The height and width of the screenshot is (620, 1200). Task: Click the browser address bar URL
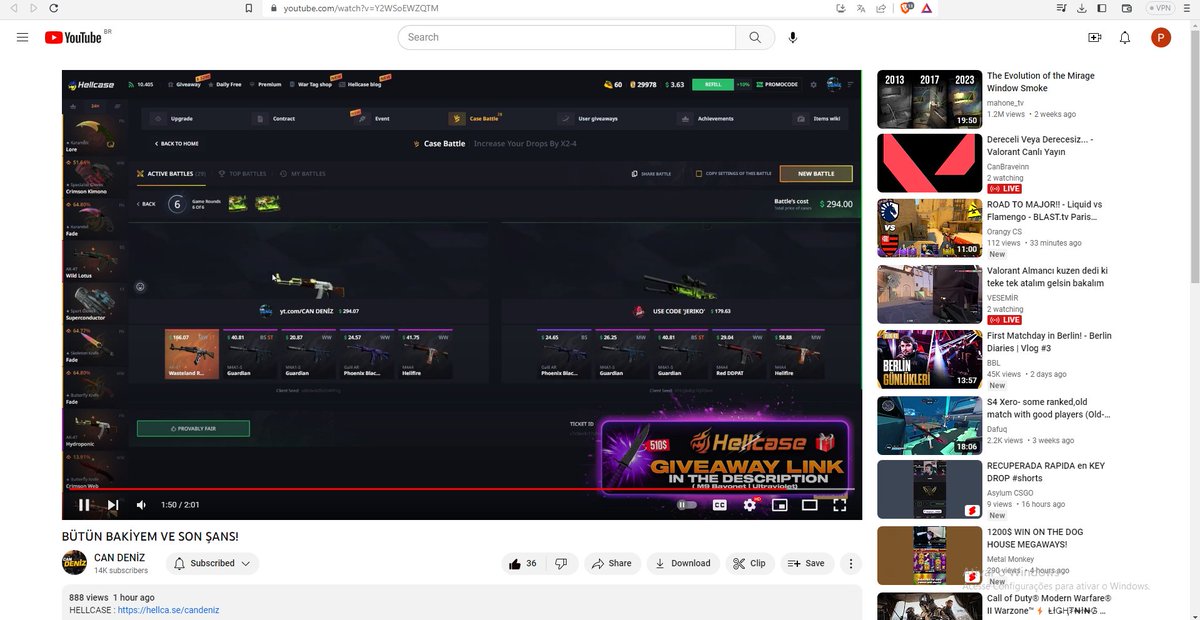point(361,8)
